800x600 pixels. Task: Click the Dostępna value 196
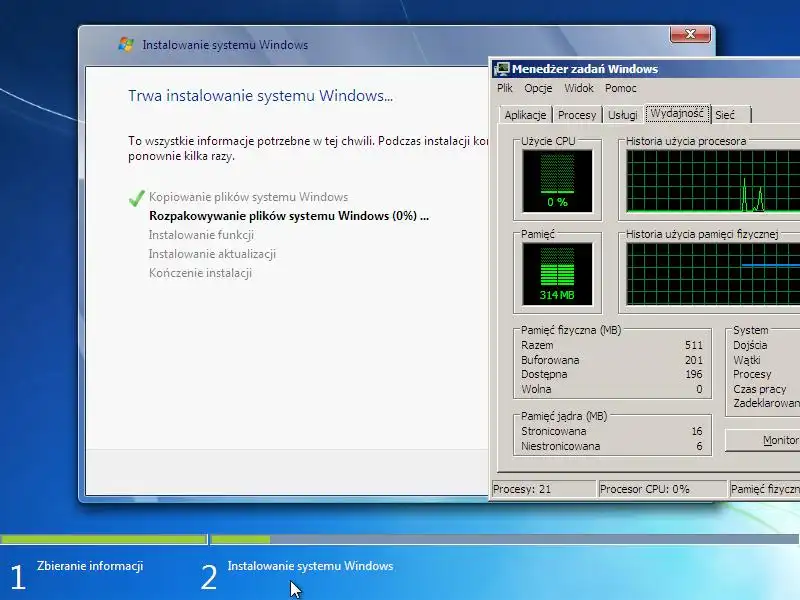693,374
